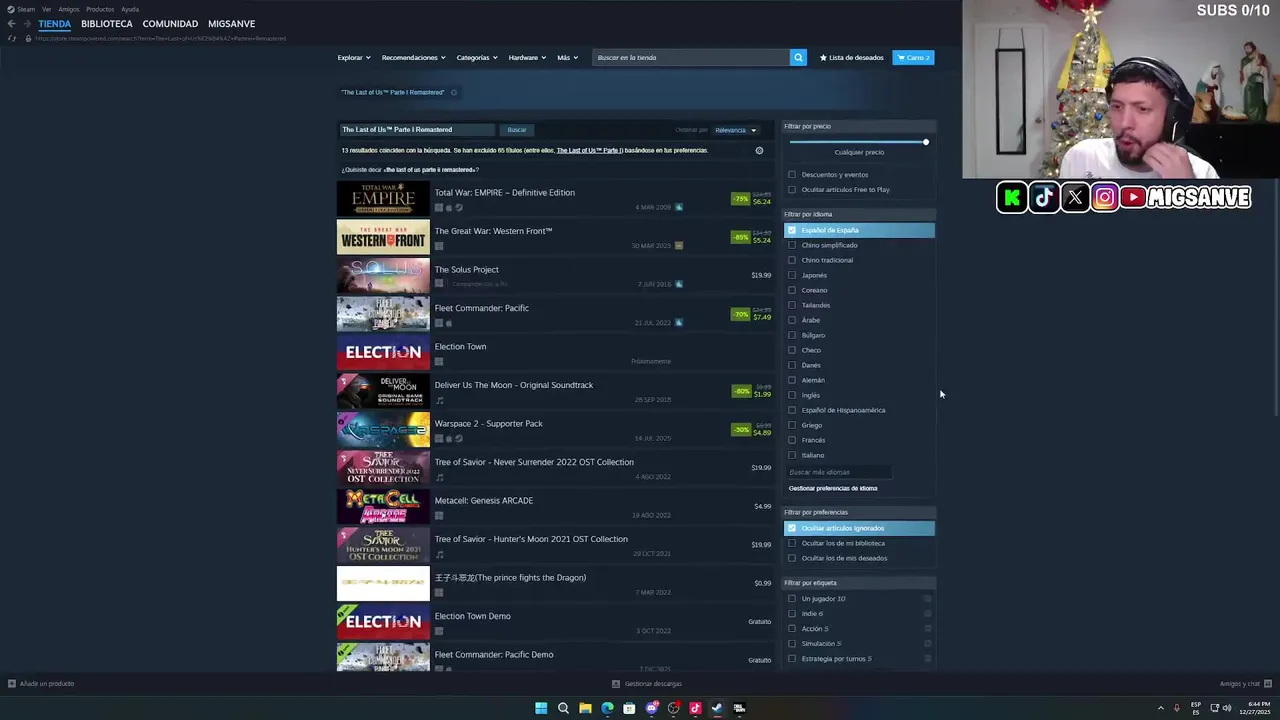Open the Amigos y chat icon
Viewport: 1280px width, 720px height.
pyautogui.click(x=1267, y=684)
